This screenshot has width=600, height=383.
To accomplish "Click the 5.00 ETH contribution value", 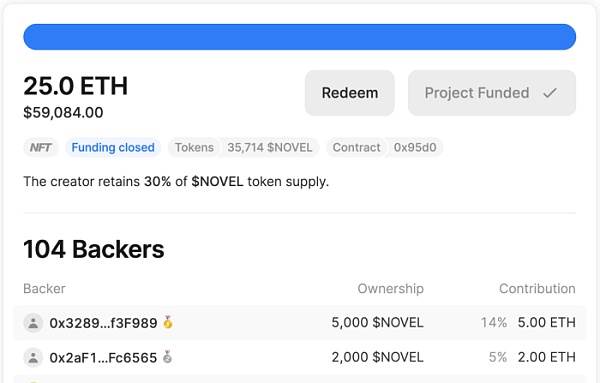I will [546, 323].
